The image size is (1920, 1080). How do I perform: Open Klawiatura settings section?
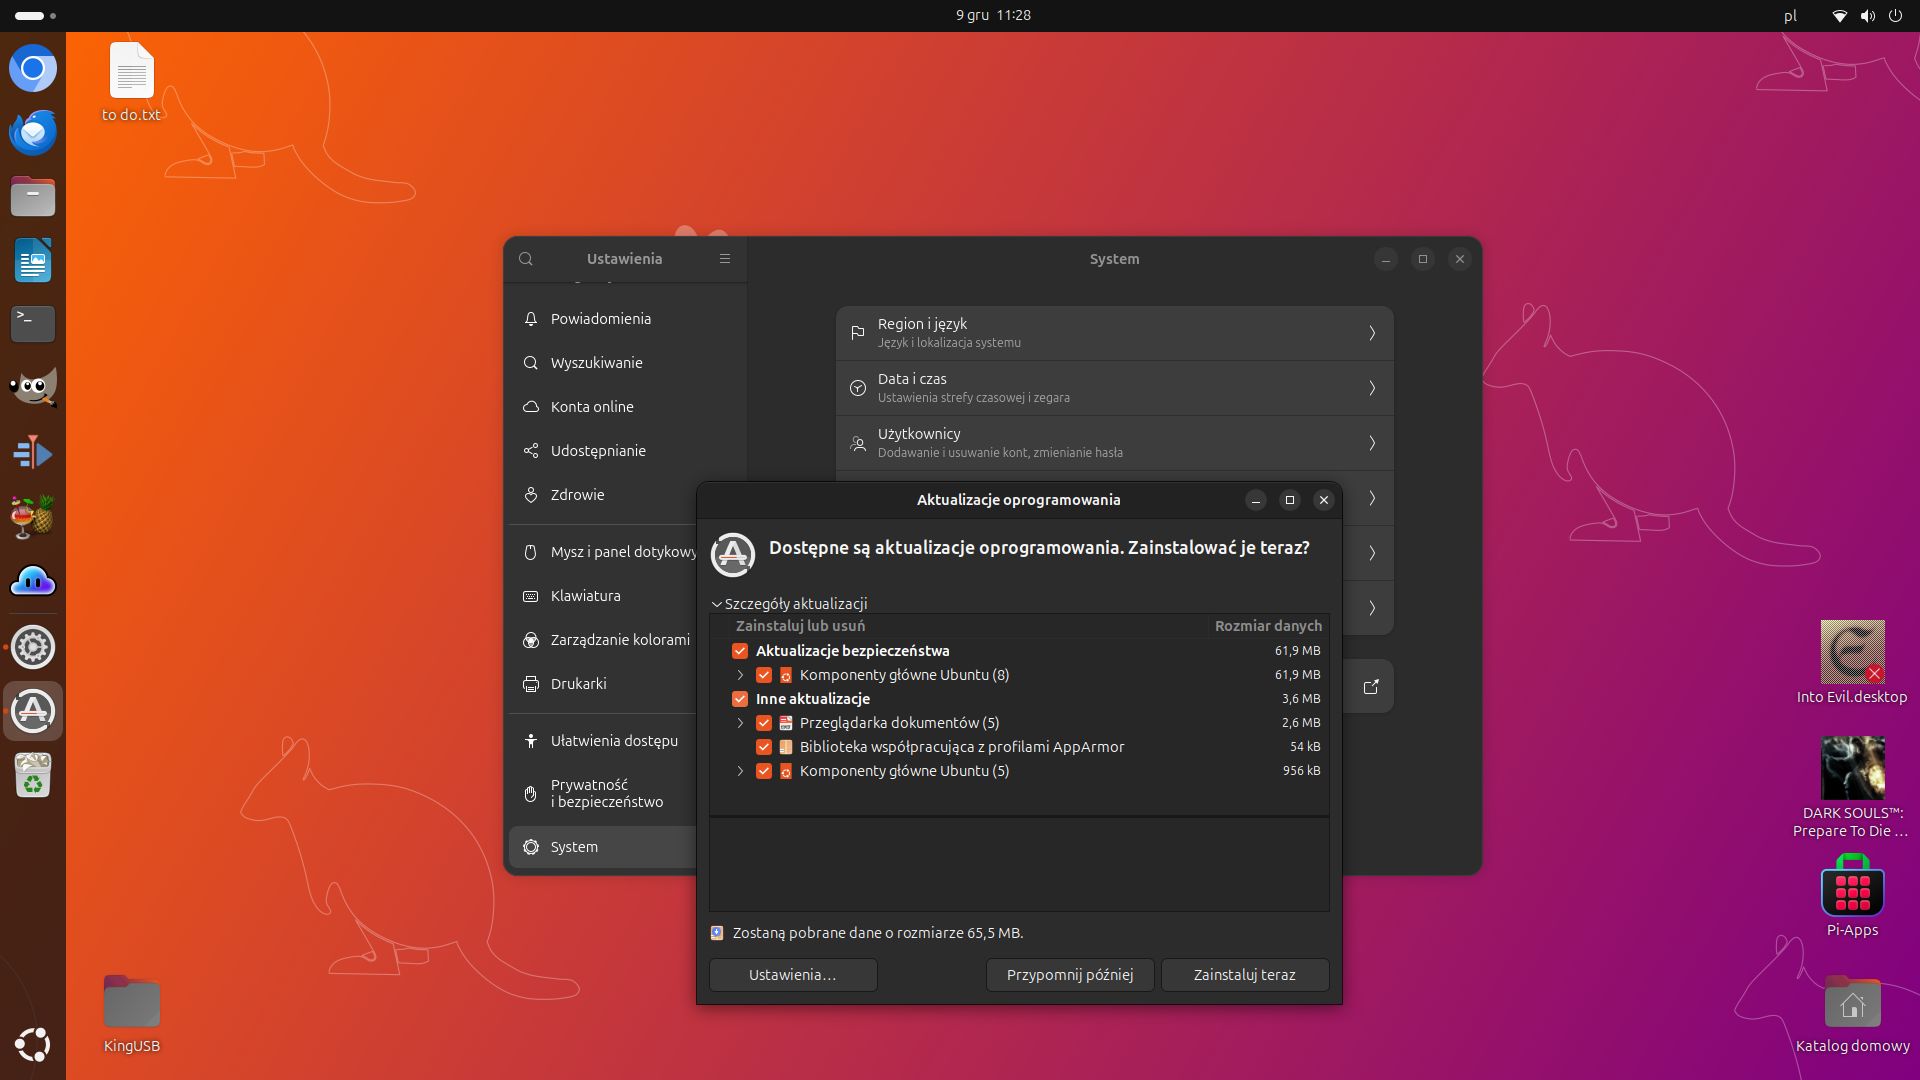click(586, 596)
